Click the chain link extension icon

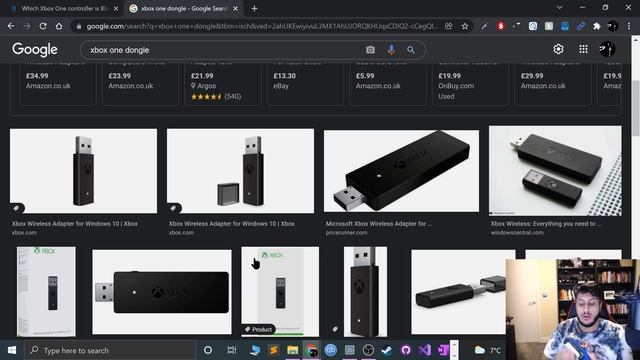[x=581, y=26]
